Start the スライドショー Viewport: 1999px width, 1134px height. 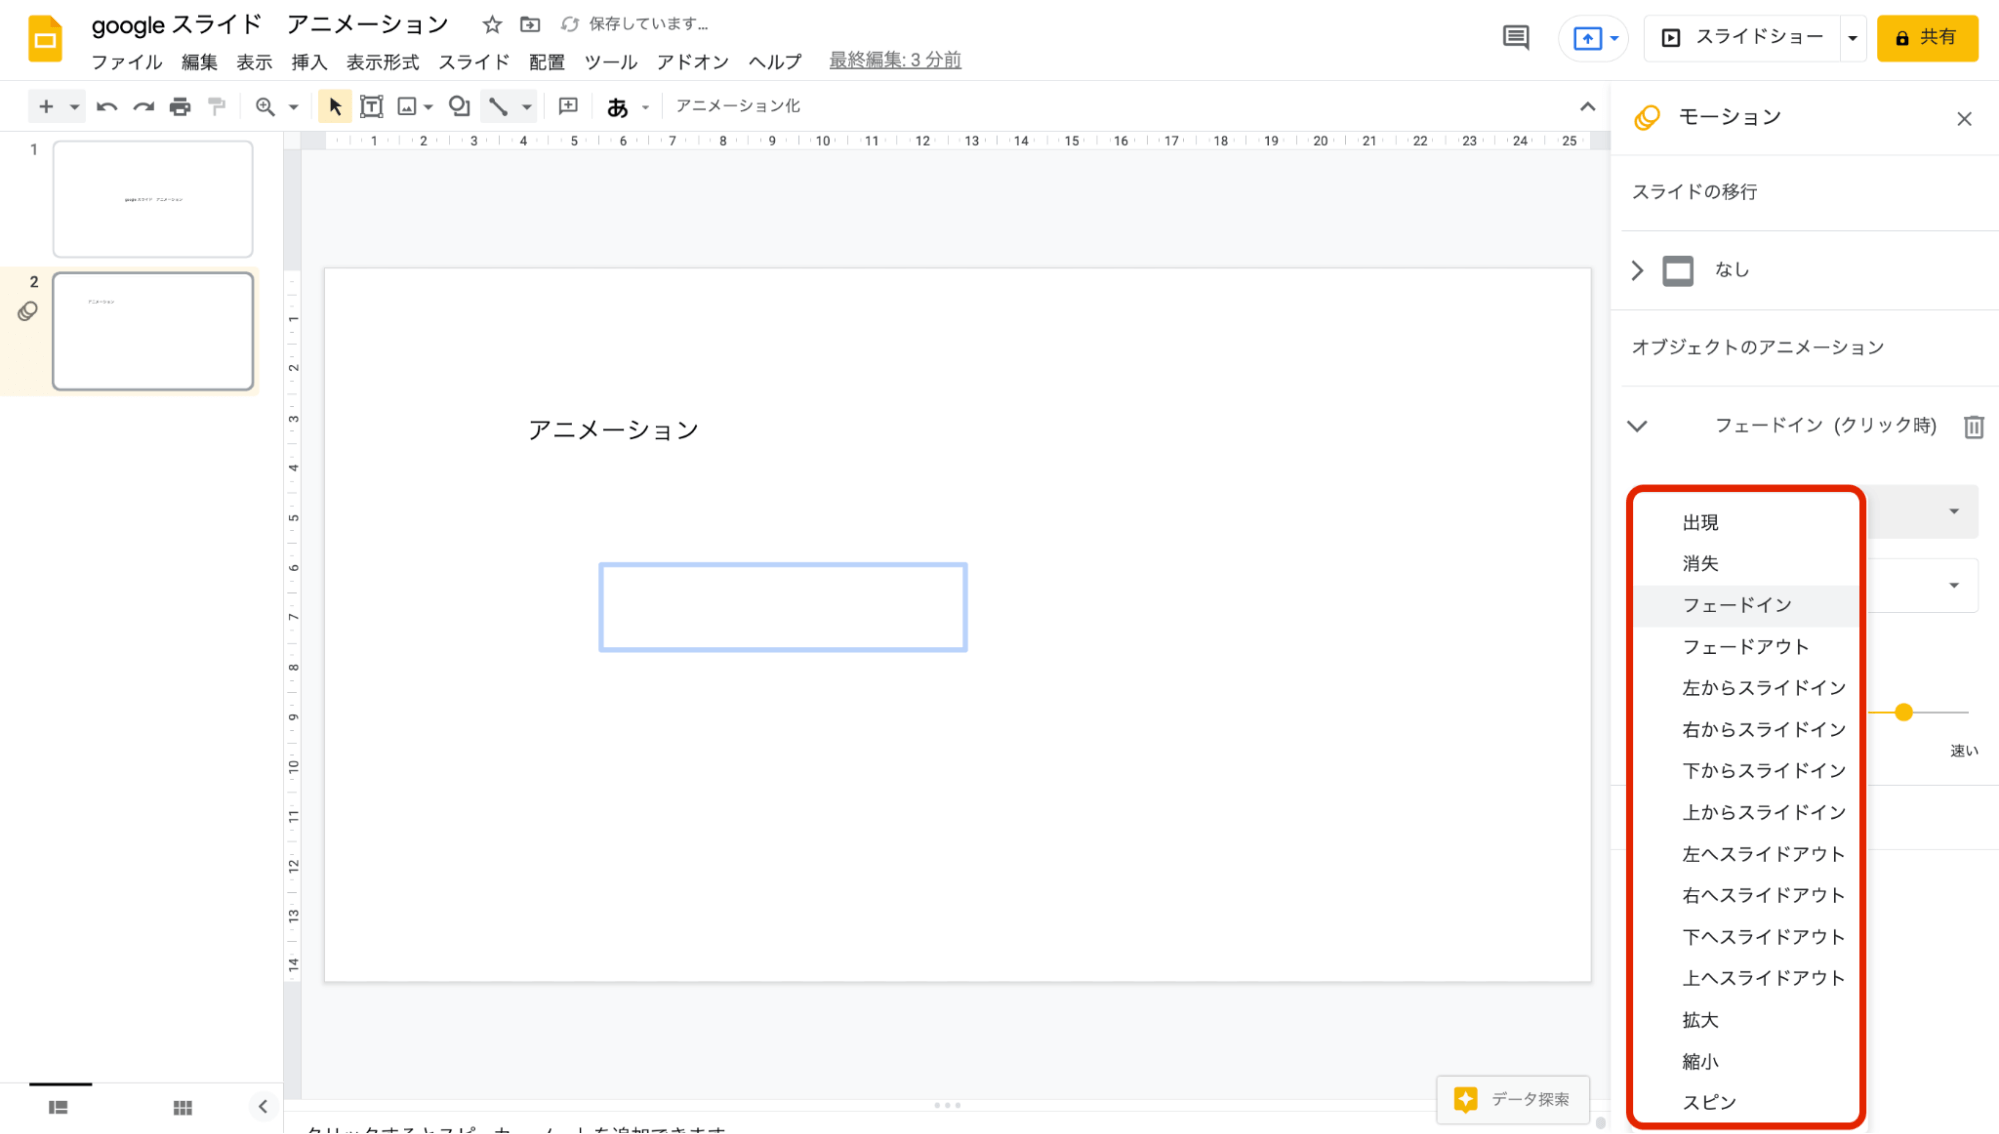pyautogui.click(x=1742, y=38)
